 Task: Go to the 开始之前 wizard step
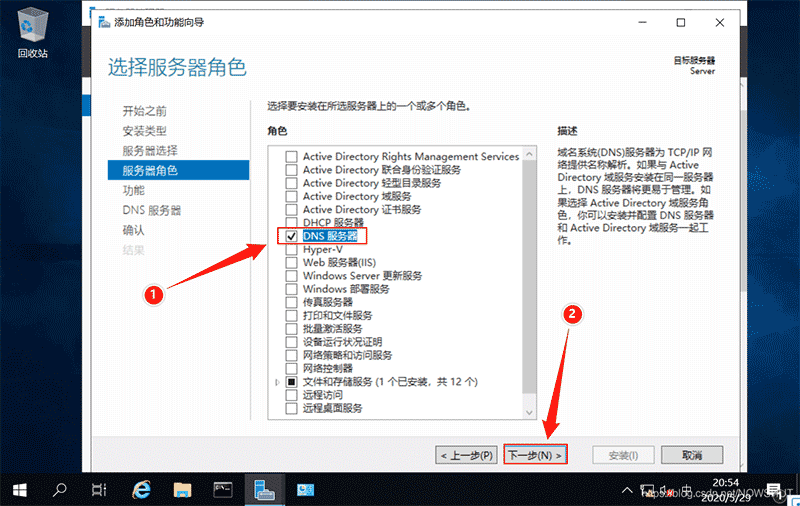(144, 111)
